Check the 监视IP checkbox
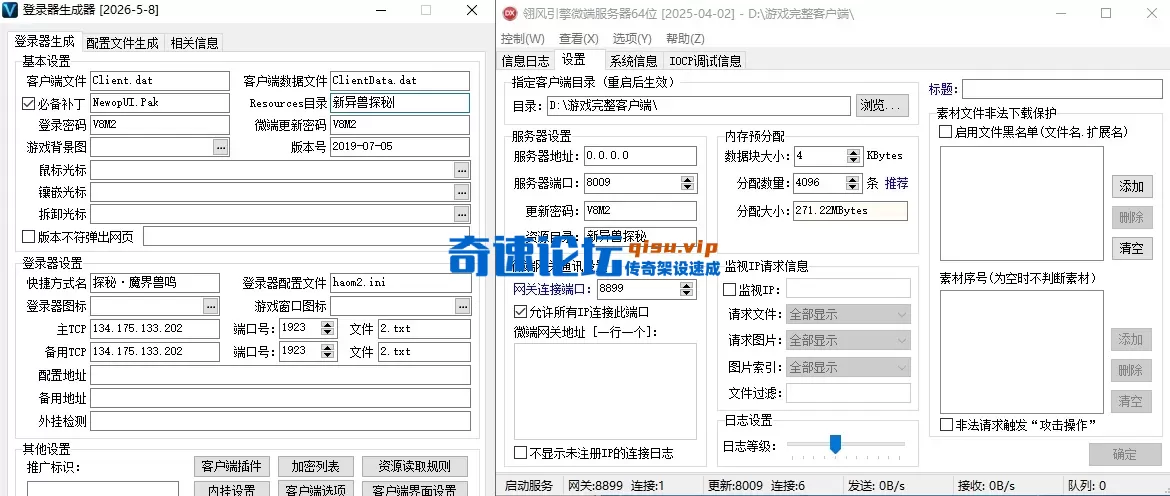Viewport: 1170px width, 496px height. [x=729, y=289]
